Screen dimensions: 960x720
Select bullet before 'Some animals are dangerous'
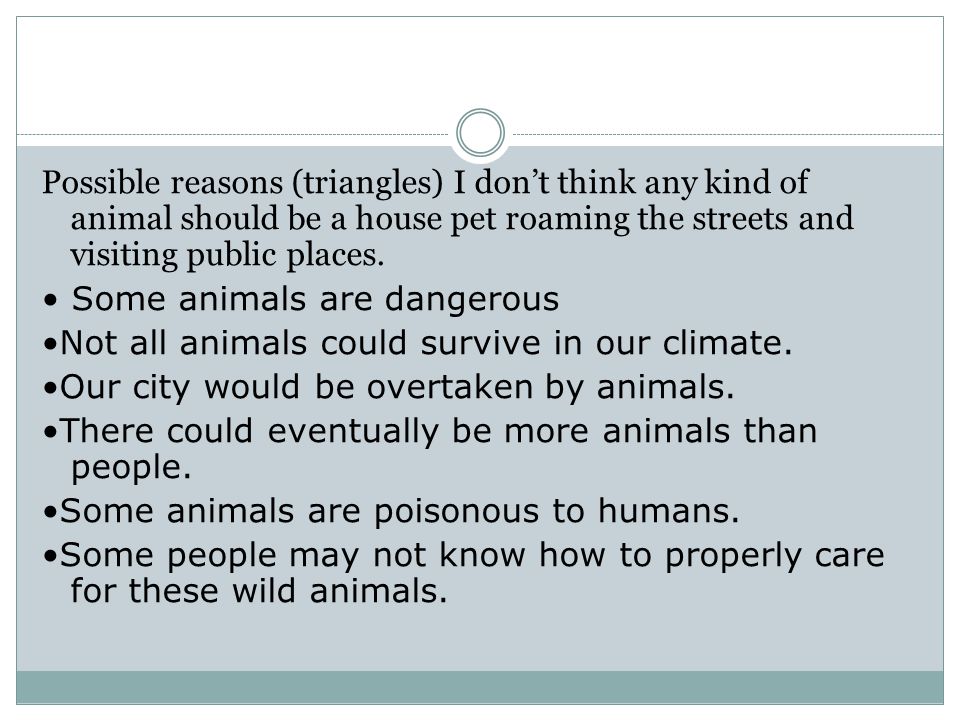coord(51,301)
